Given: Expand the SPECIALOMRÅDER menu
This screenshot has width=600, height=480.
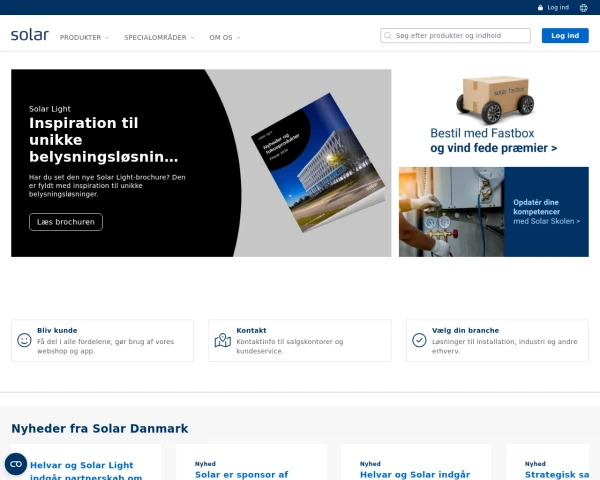Looking at the screenshot, I should [159, 38].
